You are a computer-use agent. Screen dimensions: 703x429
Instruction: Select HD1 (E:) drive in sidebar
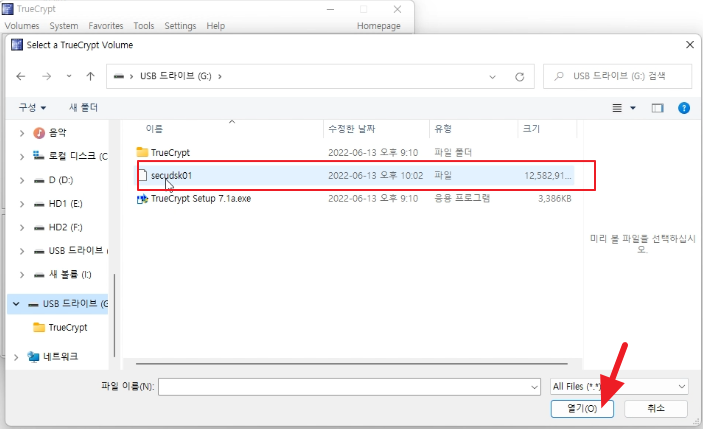click(58, 204)
